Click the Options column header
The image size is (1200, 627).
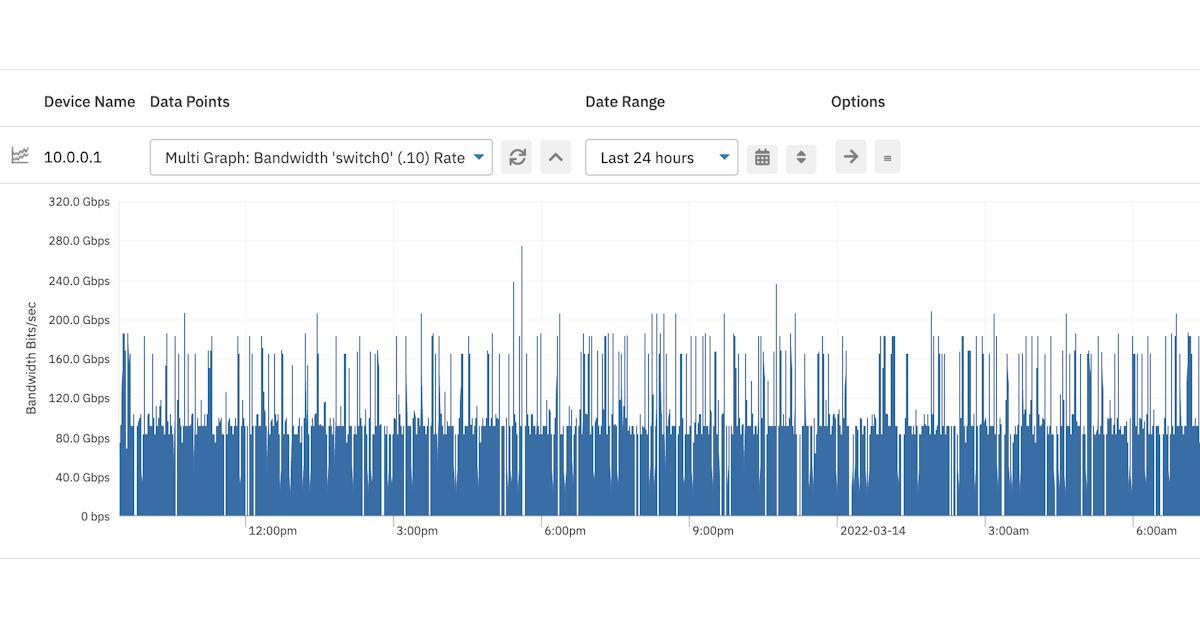click(x=857, y=101)
